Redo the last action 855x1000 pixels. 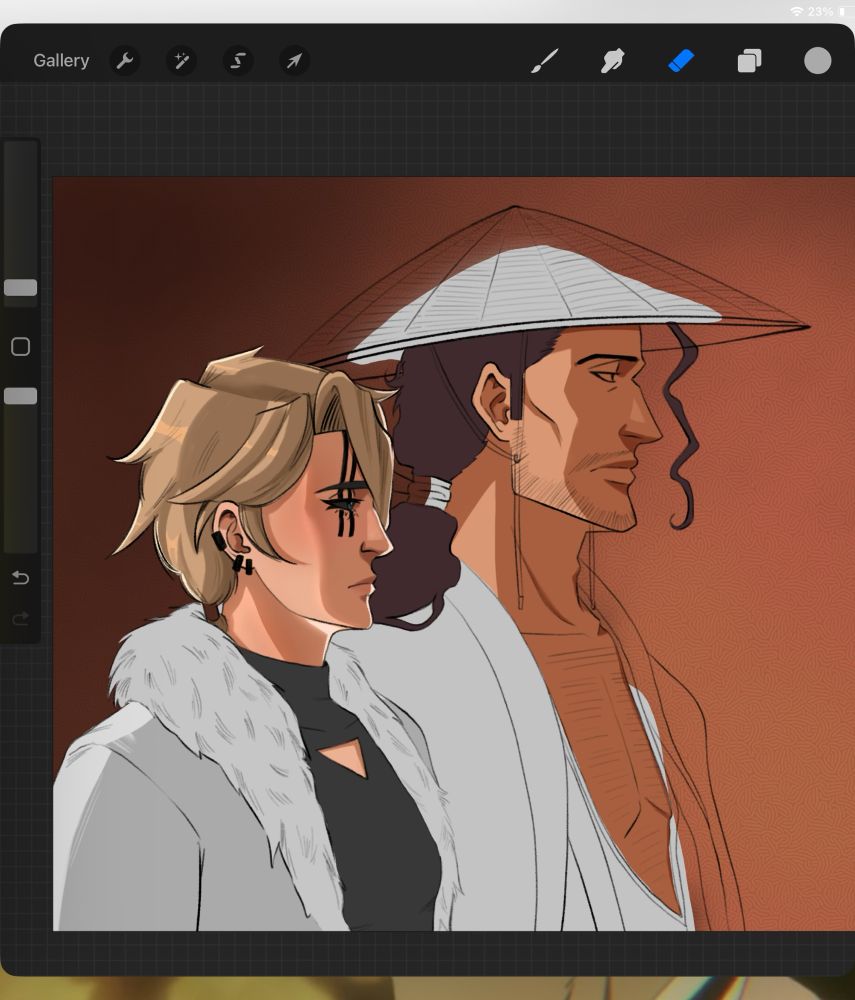20,619
